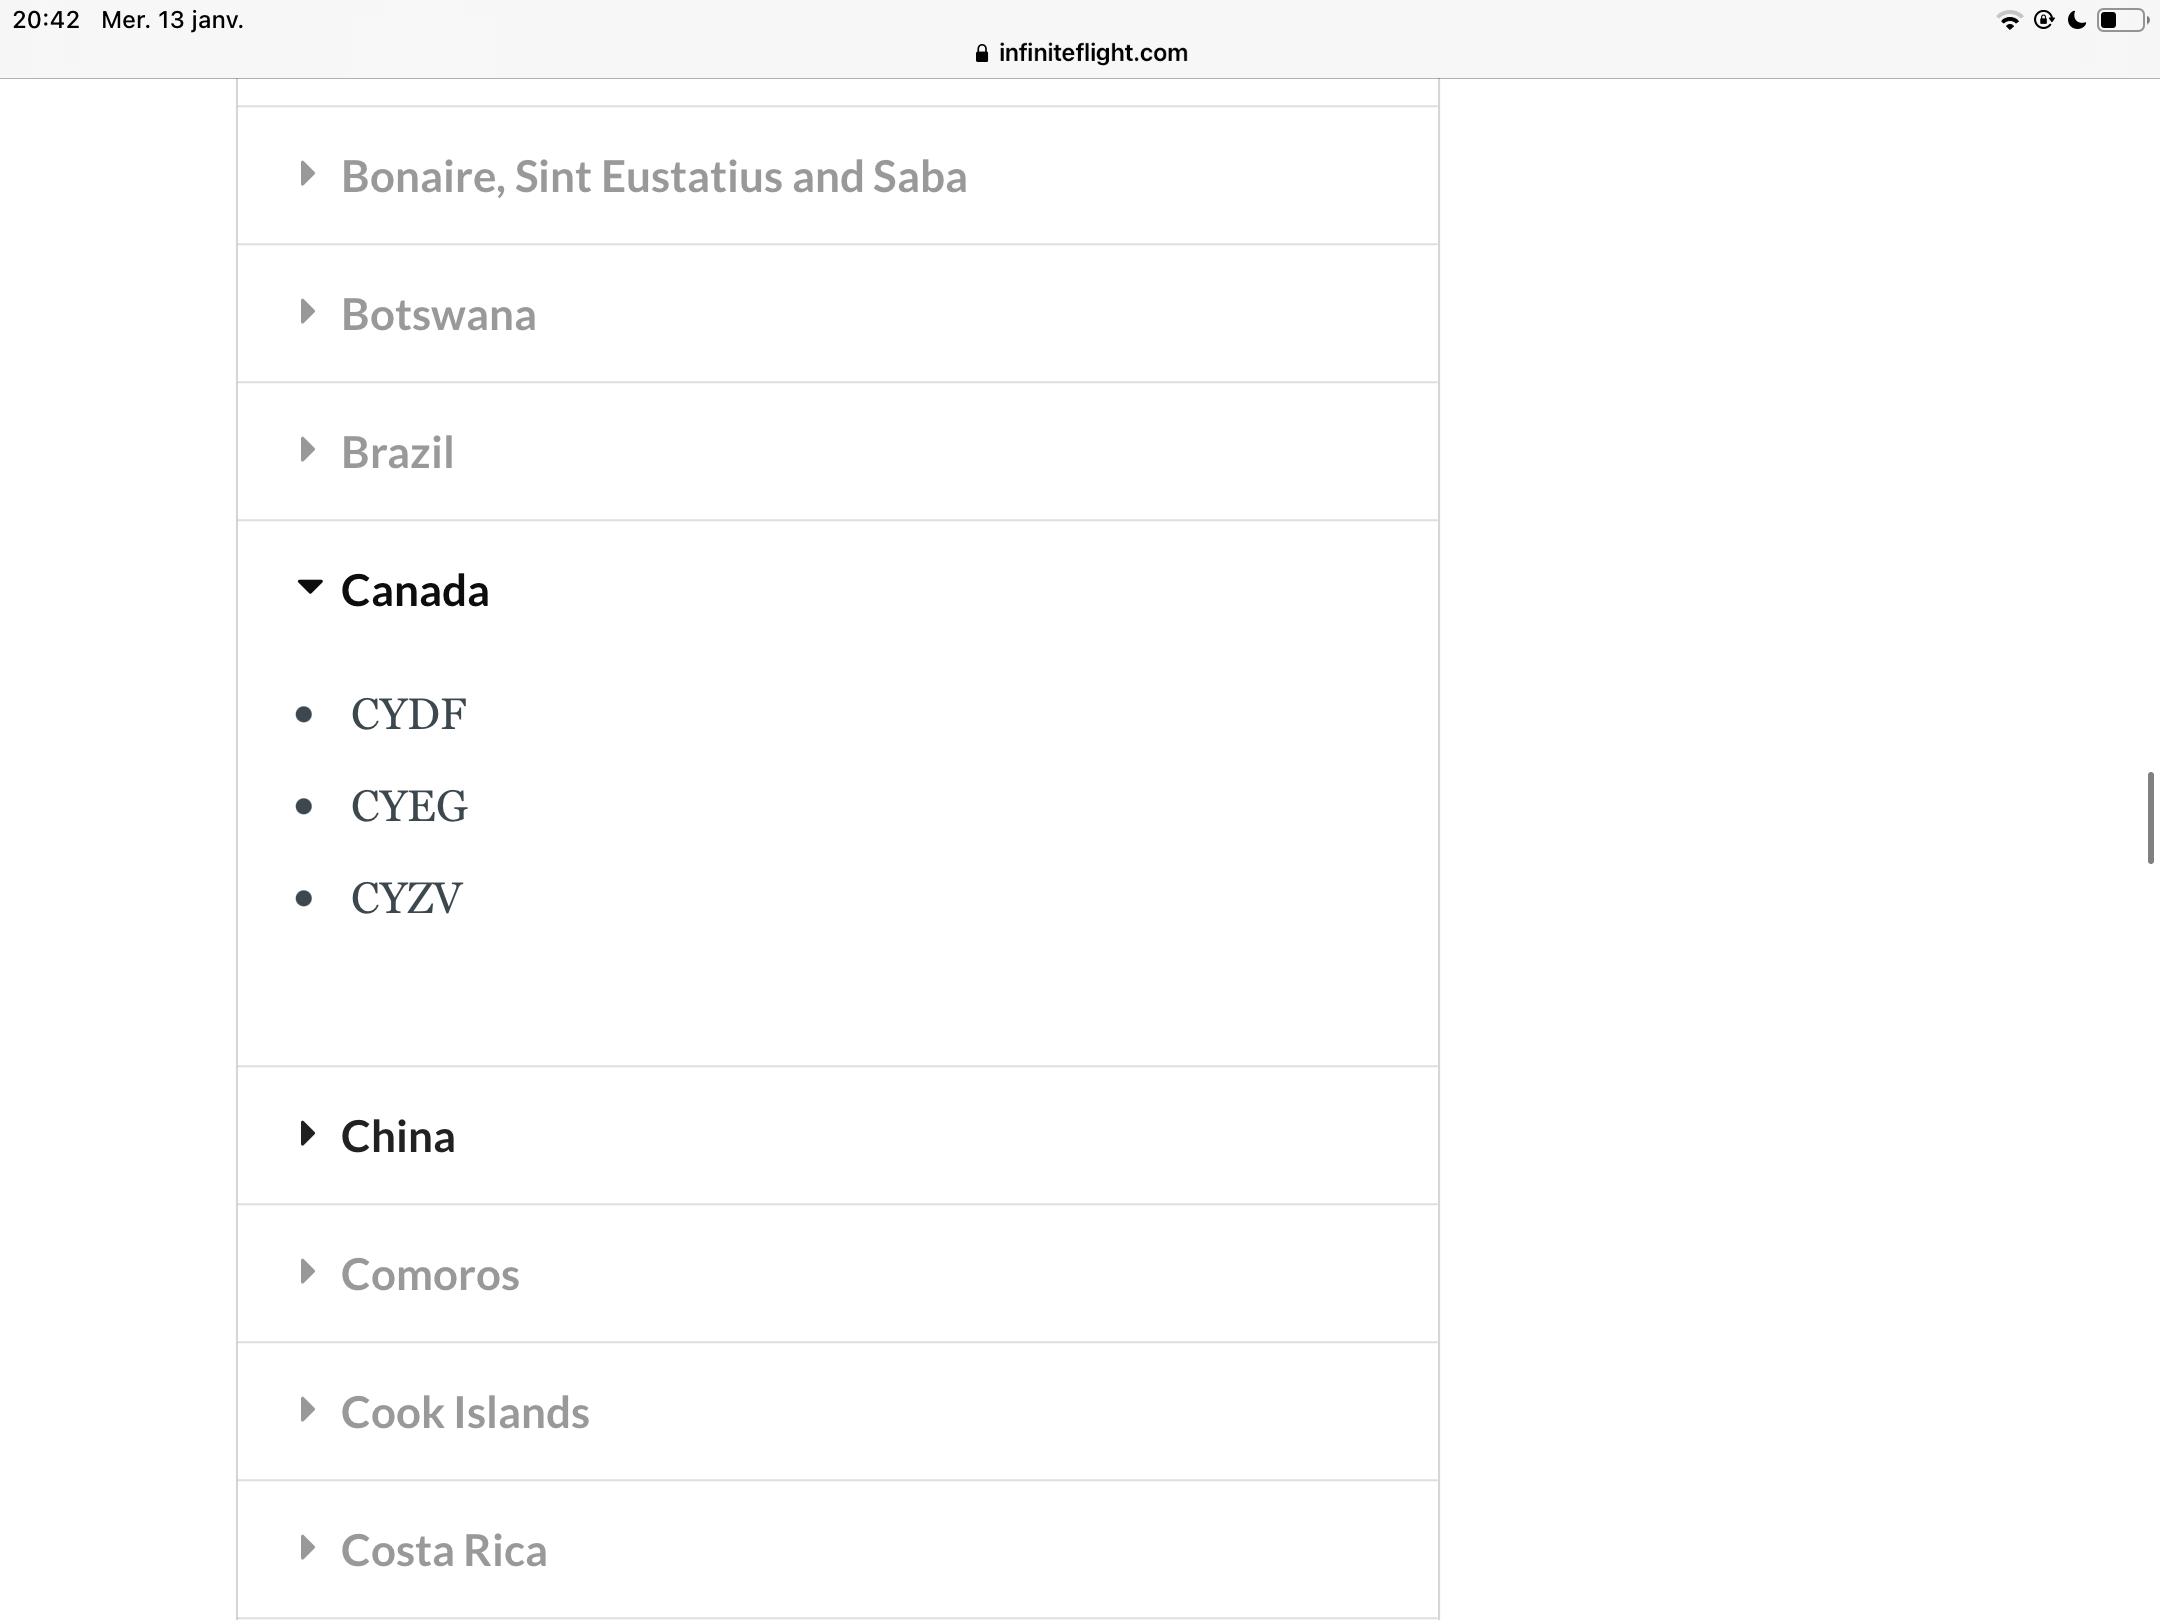Expand the China section arrow
The width and height of the screenshot is (2160, 1620).
[x=308, y=1134]
